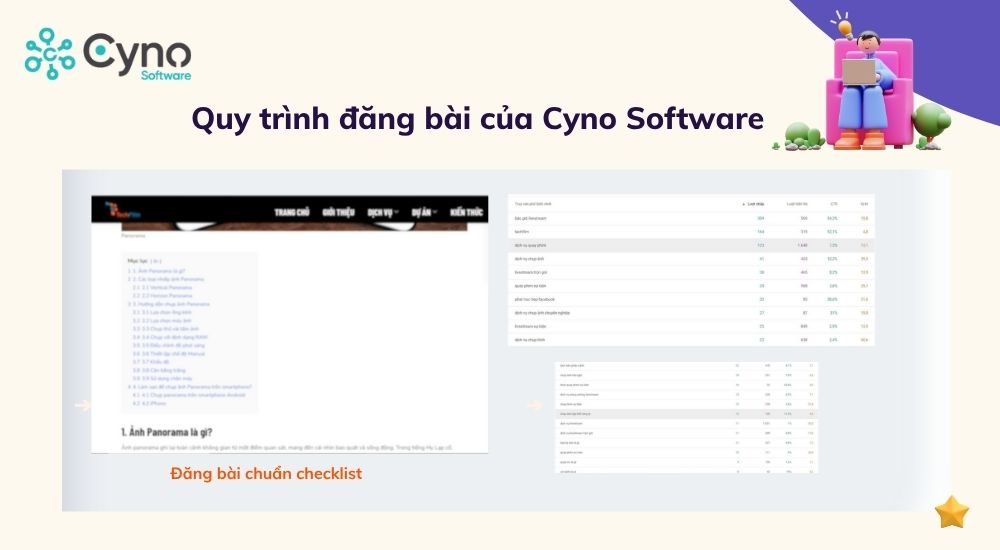Open the KIẾN THỨC menu item
This screenshot has height=550, width=1000.
point(468,212)
